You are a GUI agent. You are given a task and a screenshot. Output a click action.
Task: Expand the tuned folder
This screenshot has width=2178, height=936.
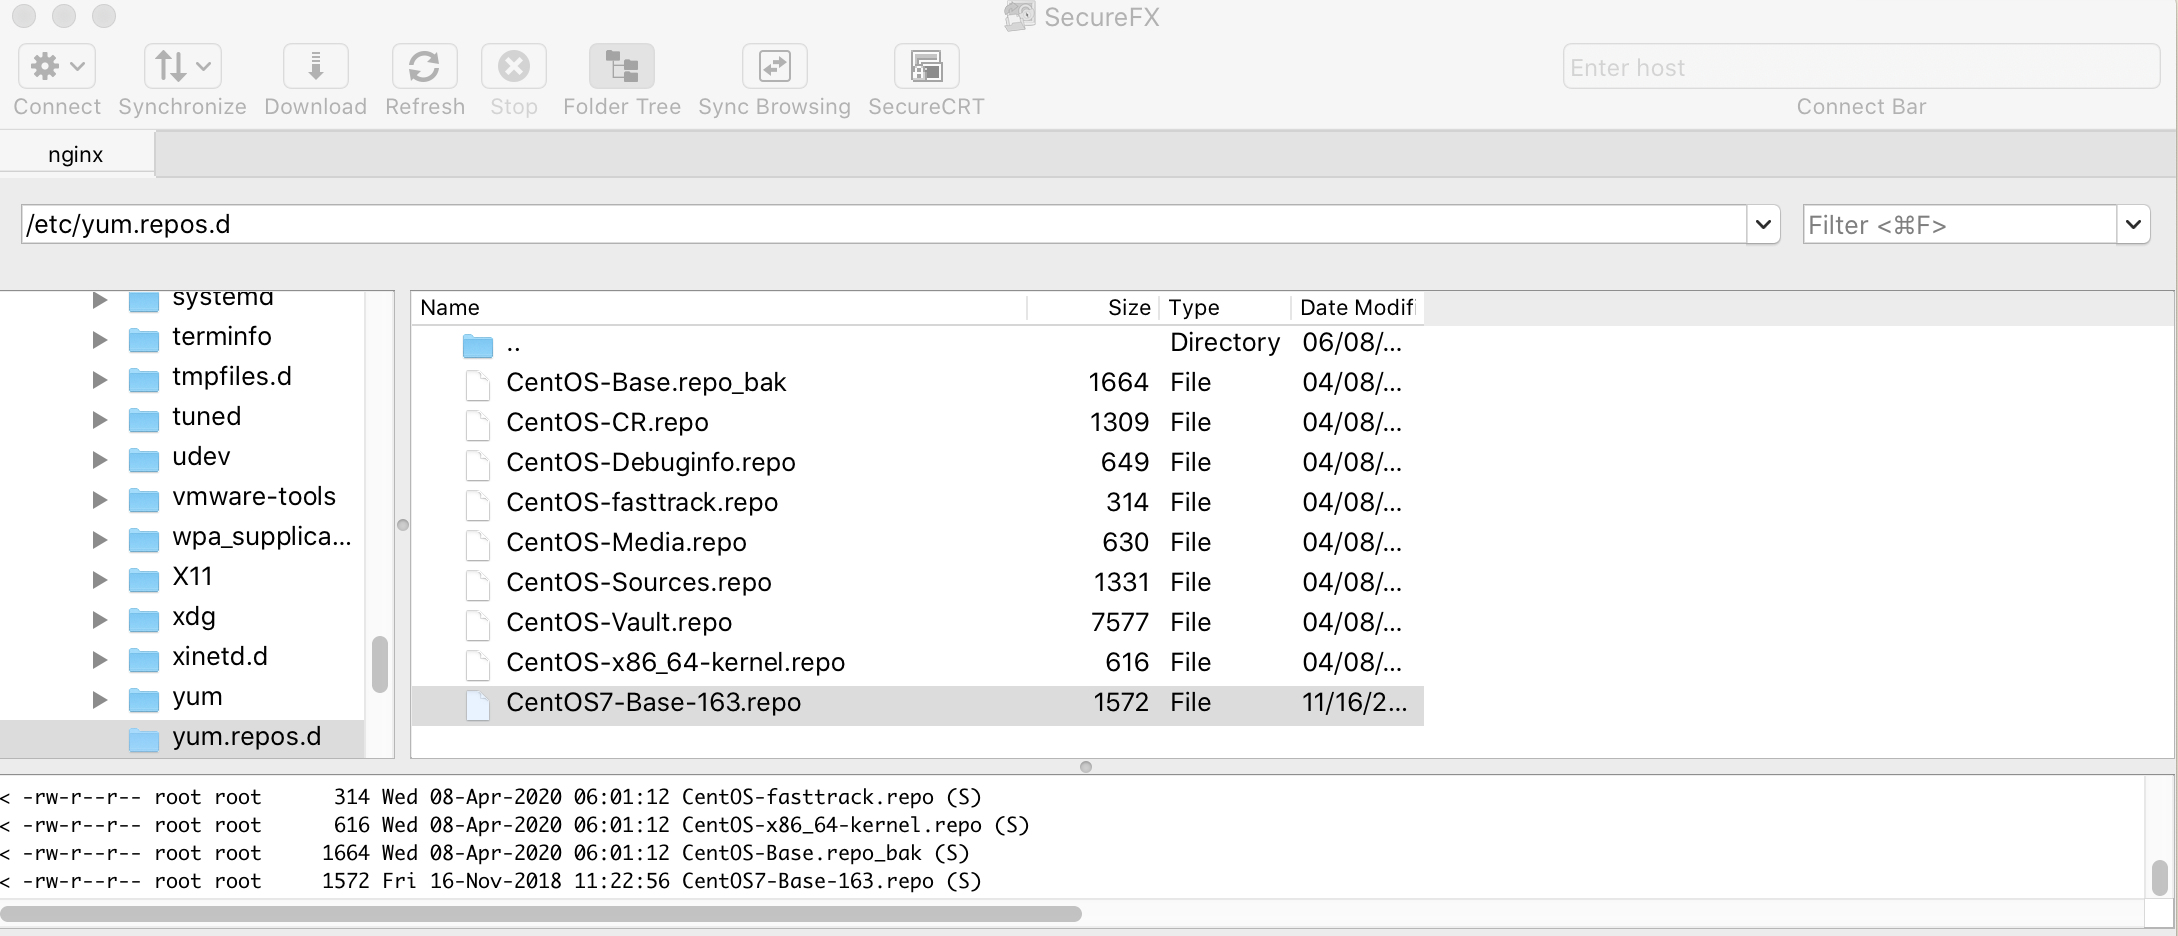coord(99,420)
